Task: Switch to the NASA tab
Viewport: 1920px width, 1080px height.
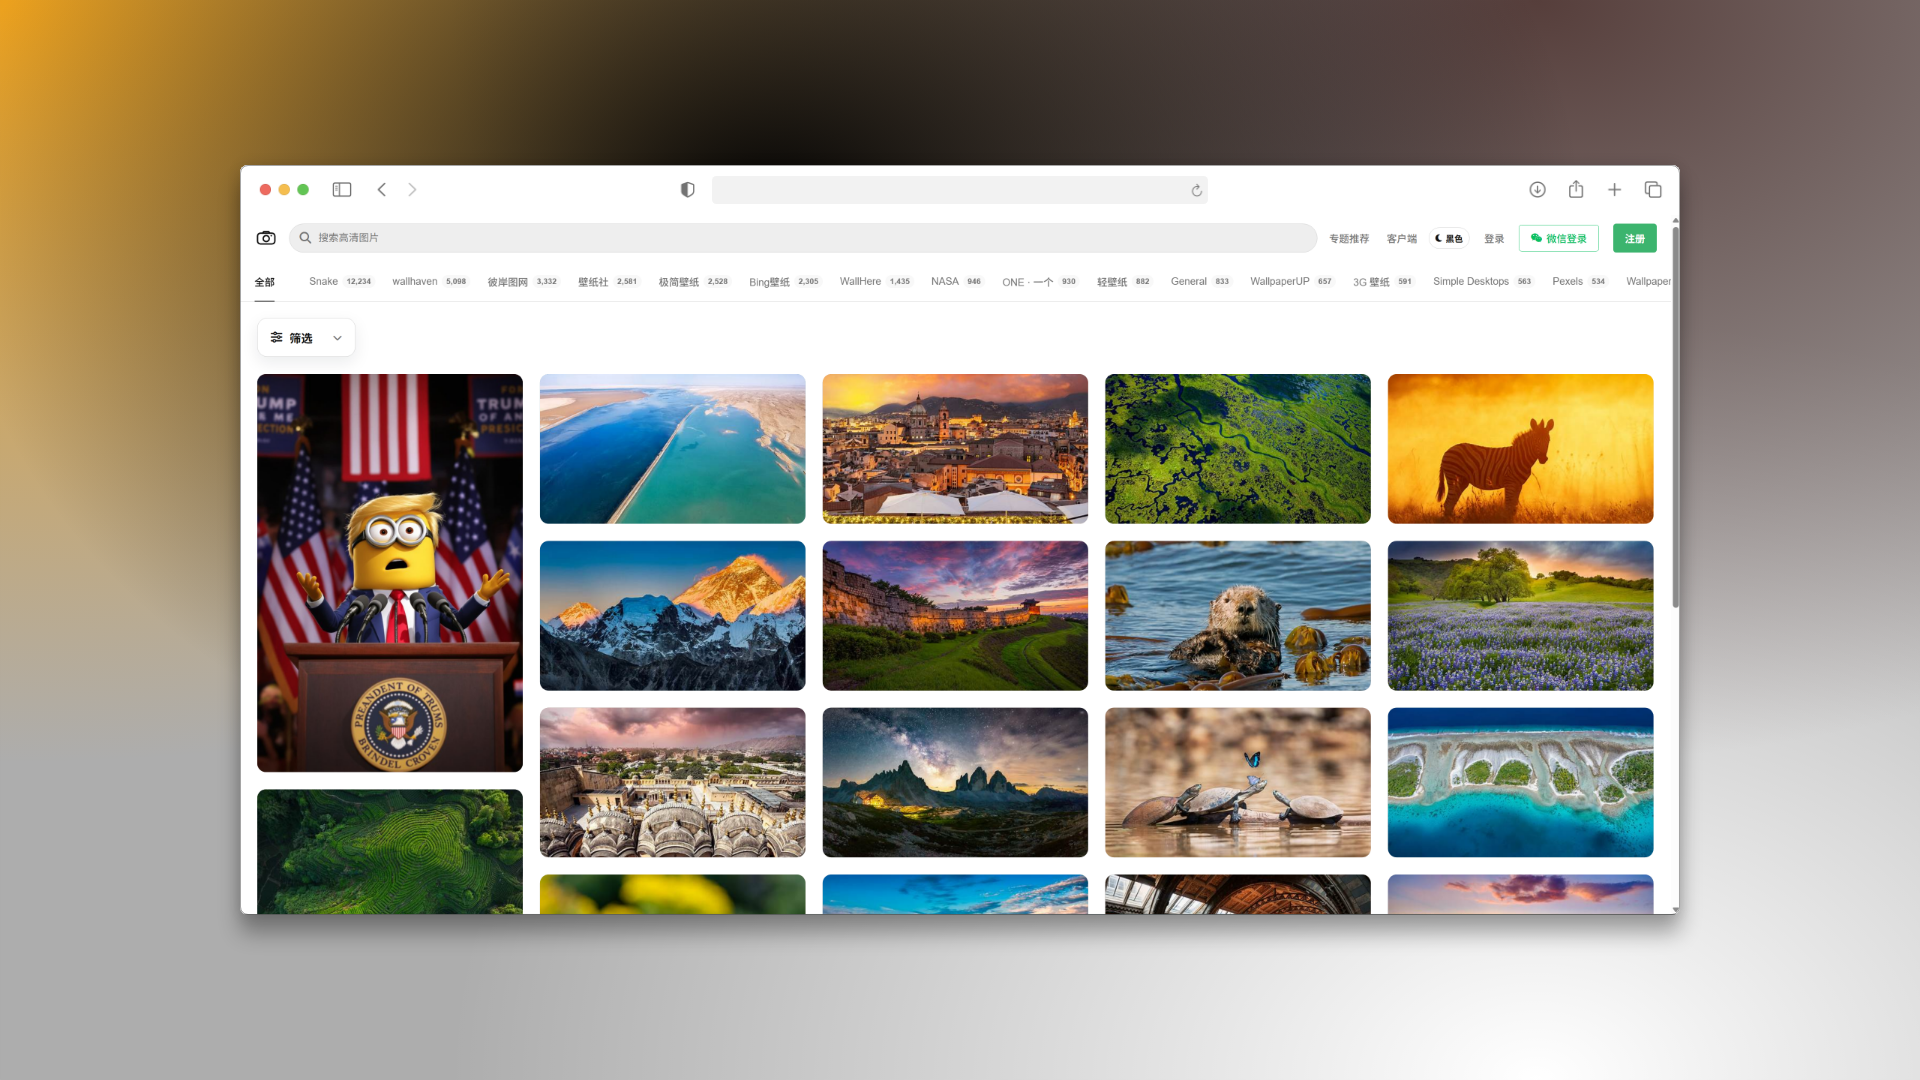Action: pos(956,282)
